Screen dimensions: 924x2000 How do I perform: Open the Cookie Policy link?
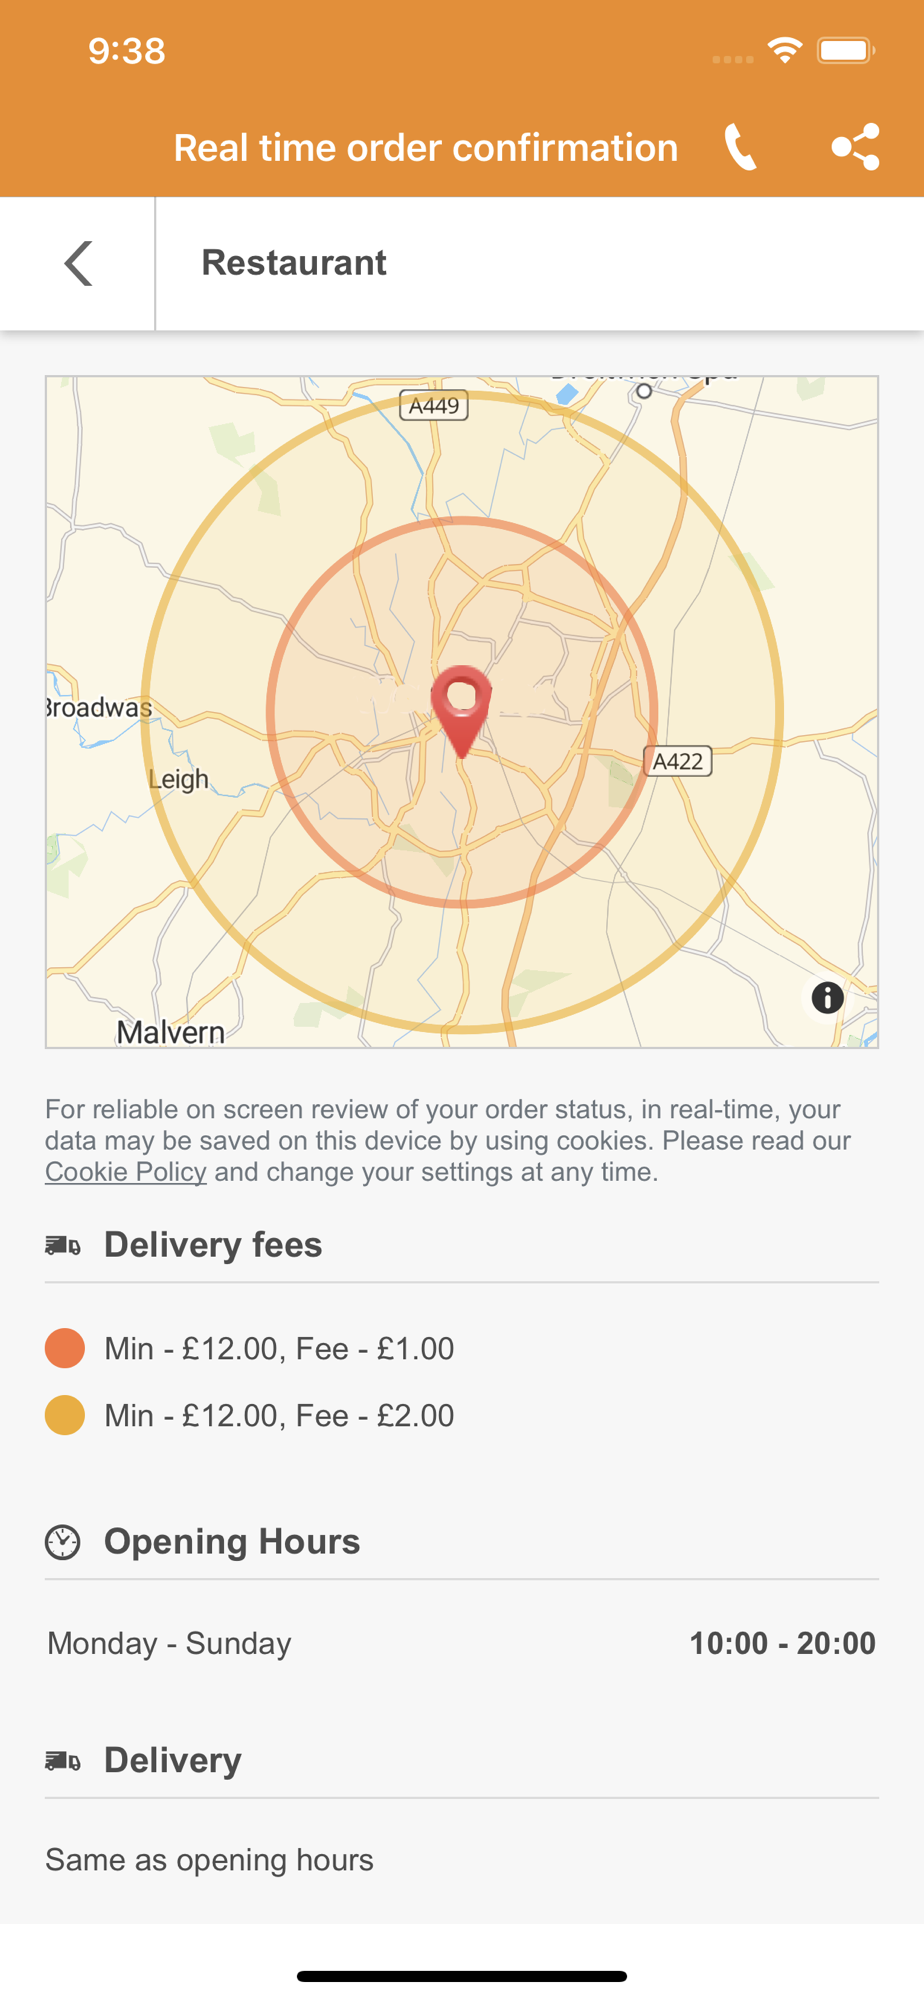click(126, 1172)
